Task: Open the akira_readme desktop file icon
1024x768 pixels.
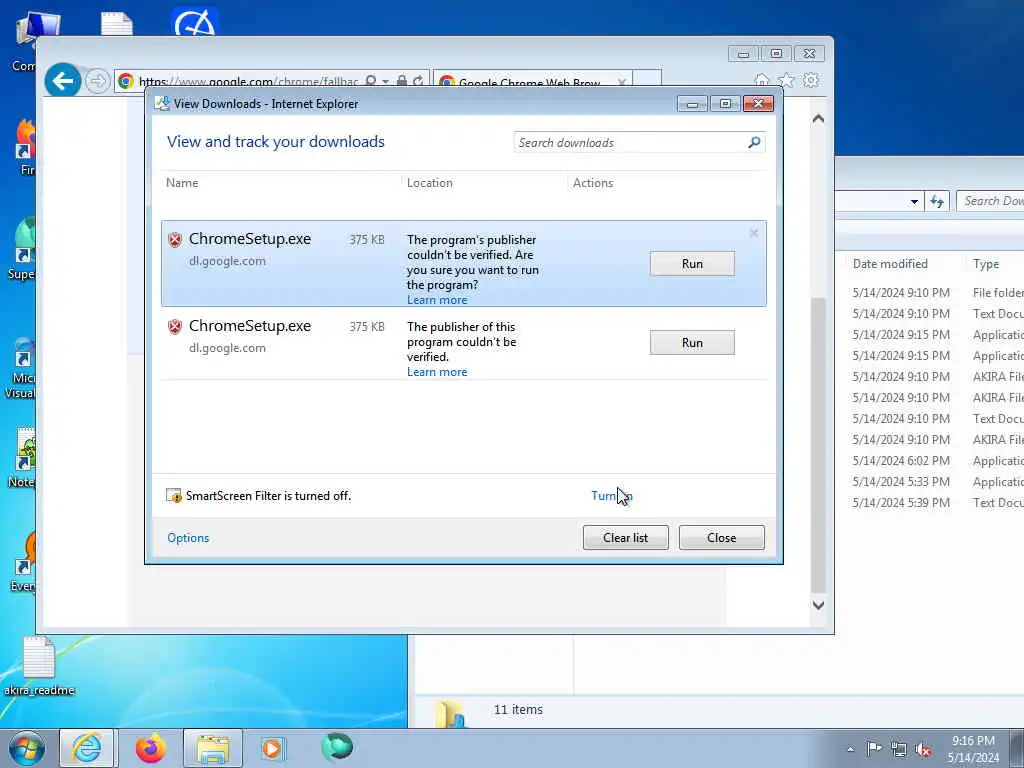Action: (x=39, y=665)
